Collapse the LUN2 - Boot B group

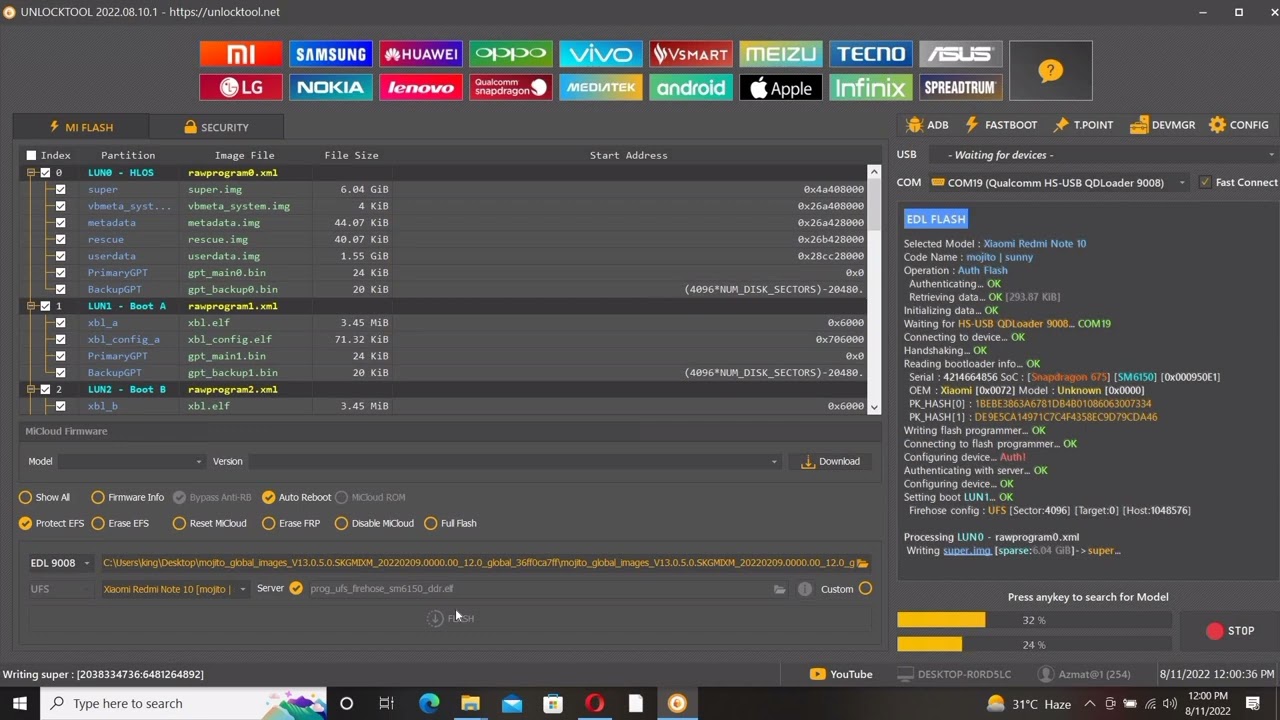[31, 389]
